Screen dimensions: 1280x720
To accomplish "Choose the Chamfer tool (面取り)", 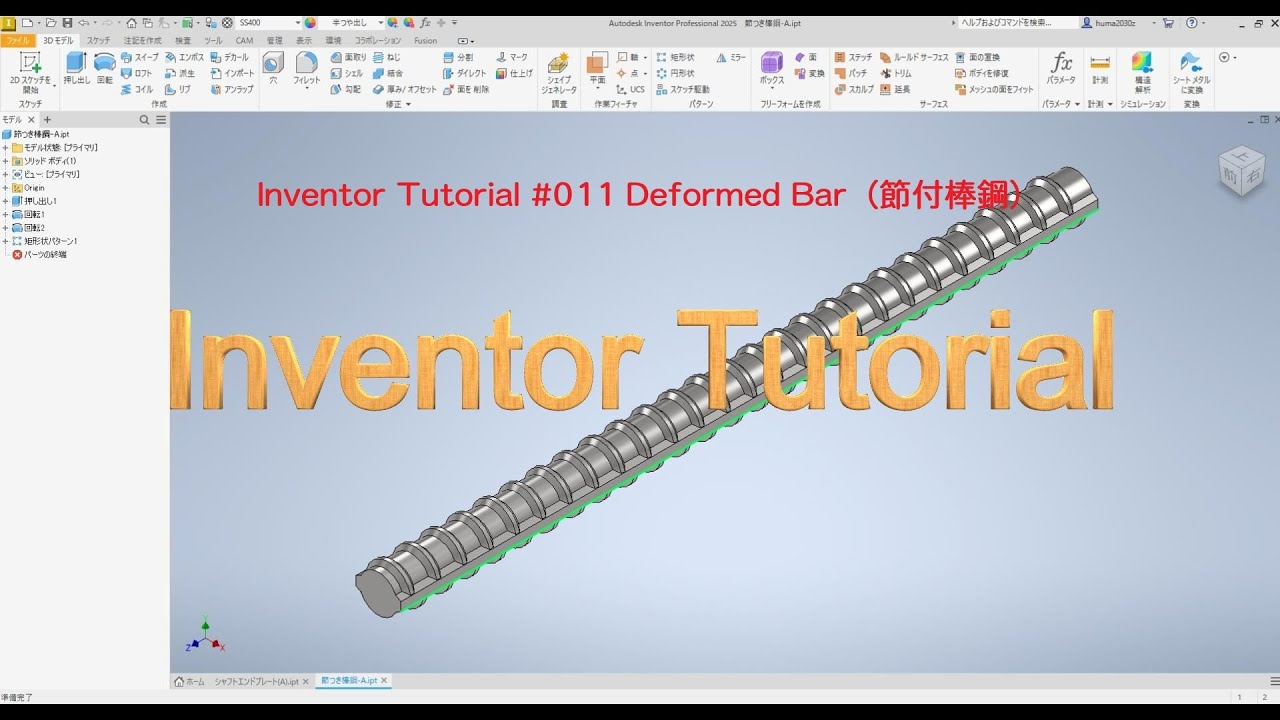I will [348, 58].
